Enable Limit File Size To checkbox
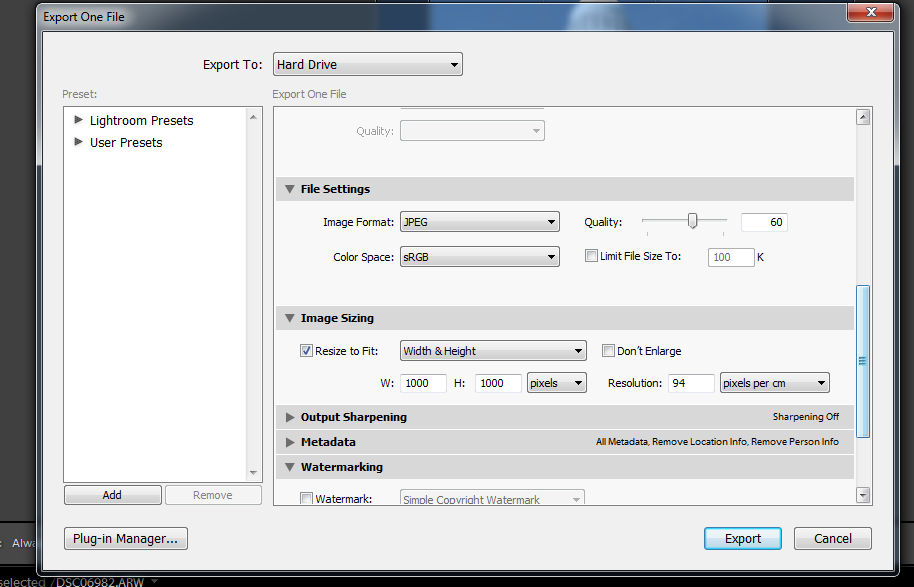Image resolution: width=914 pixels, height=587 pixels. (591, 256)
